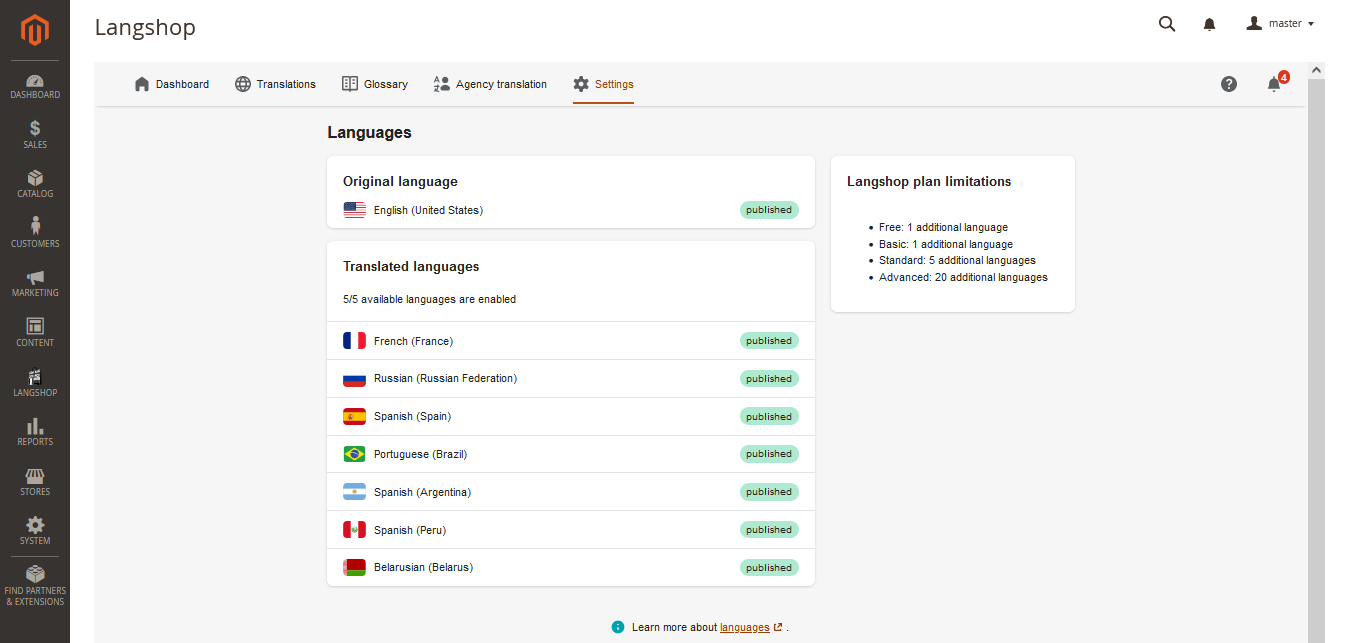The height and width of the screenshot is (643, 1348).
Task: Click the Argentina flag icon
Action: click(x=354, y=492)
